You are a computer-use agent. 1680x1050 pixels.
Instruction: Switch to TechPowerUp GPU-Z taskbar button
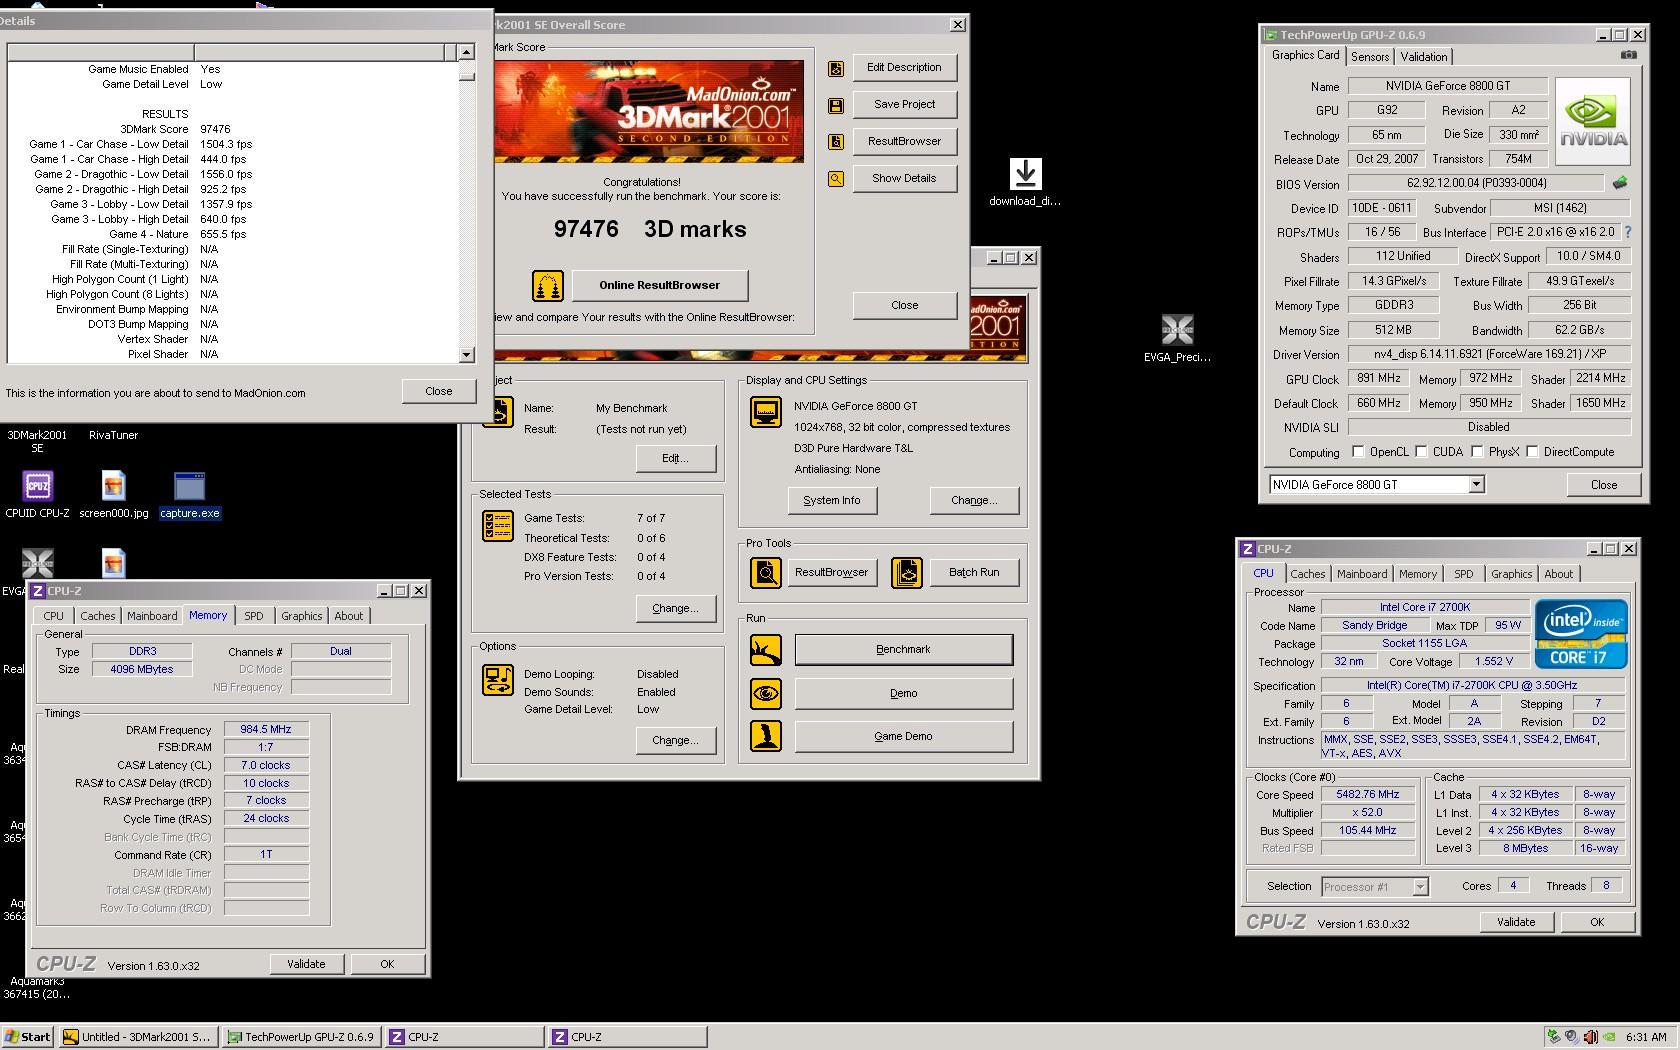pos(300,1037)
